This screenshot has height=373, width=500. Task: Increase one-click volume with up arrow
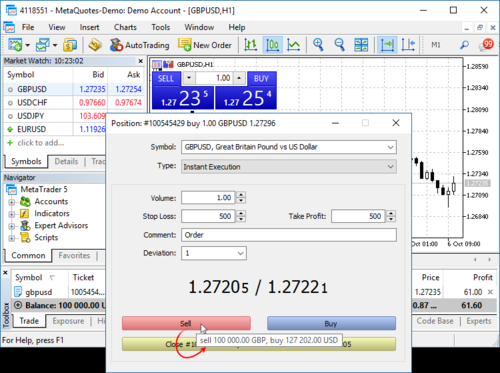coord(239,78)
